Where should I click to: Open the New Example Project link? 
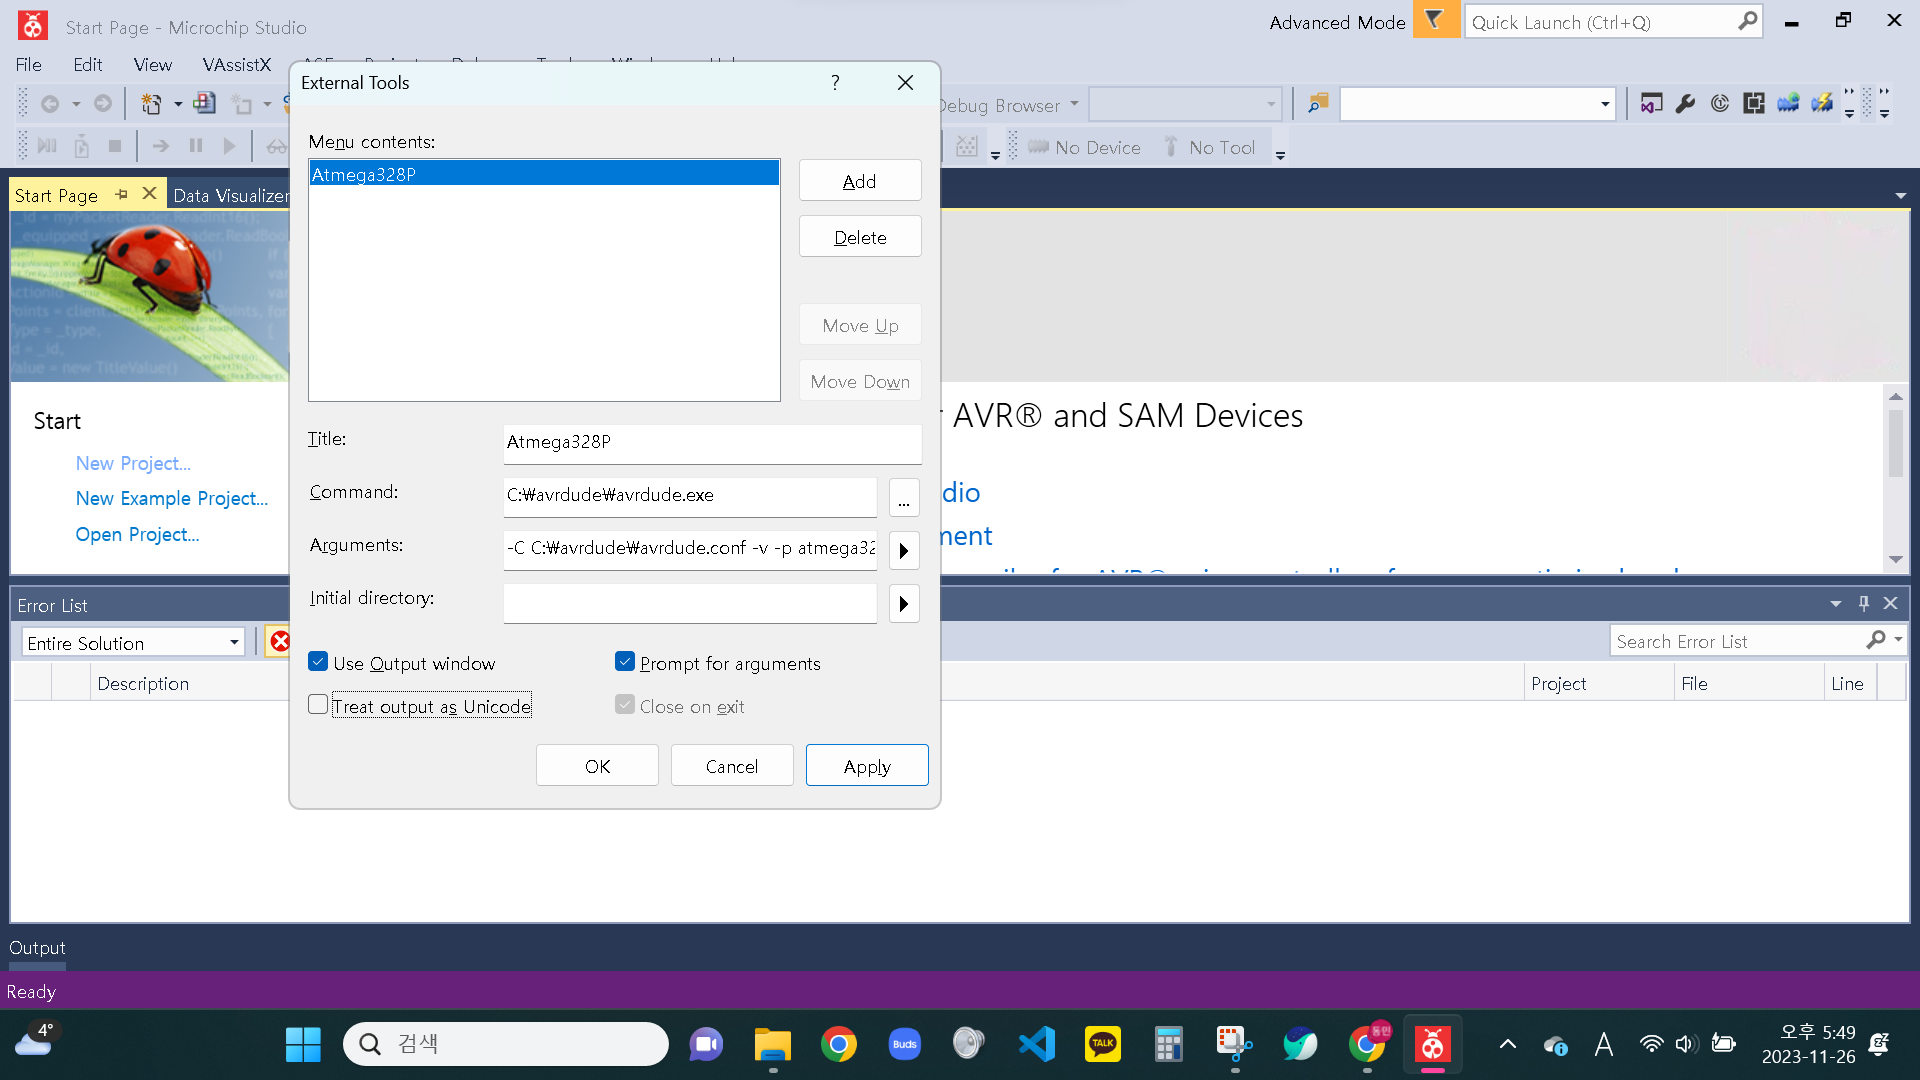(x=172, y=498)
